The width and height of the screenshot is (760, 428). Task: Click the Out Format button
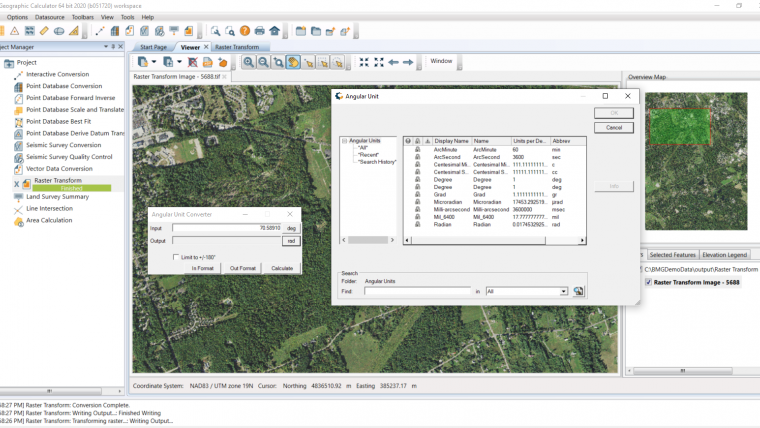click(242, 268)
